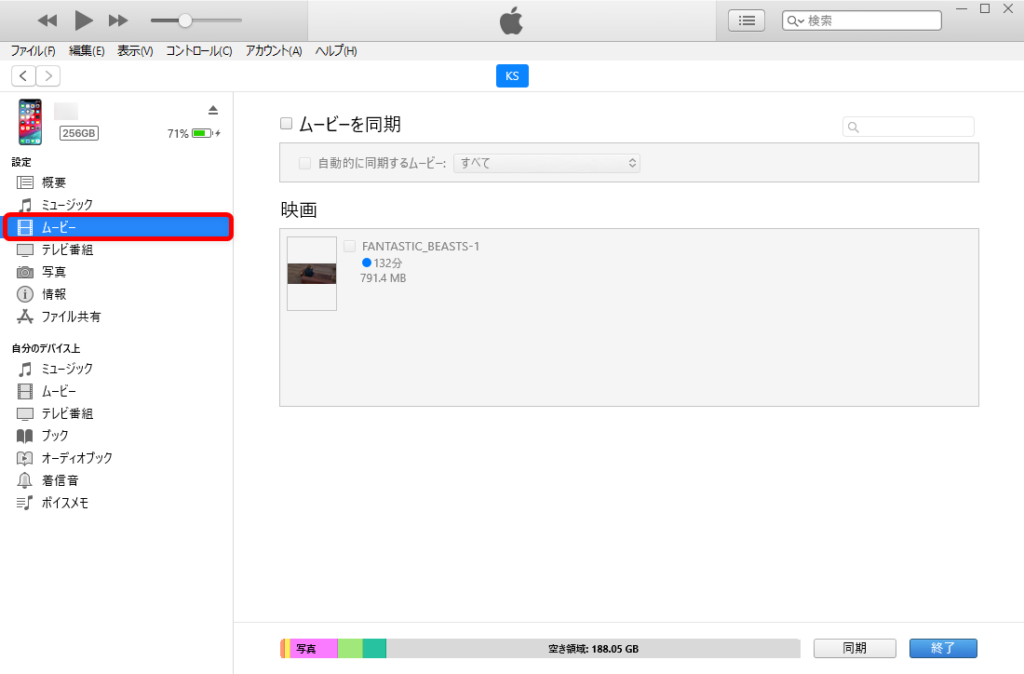Open the 表示(V) menu
1024x674 pixels.
click(135, 51)
